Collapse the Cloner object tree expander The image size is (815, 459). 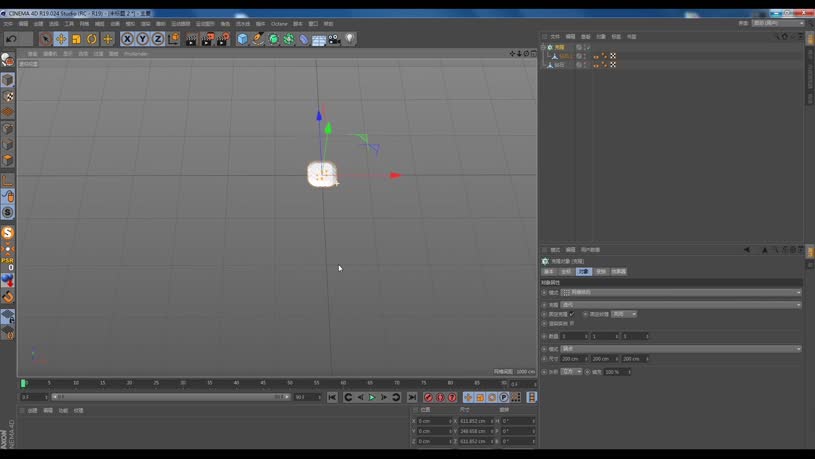543,47
